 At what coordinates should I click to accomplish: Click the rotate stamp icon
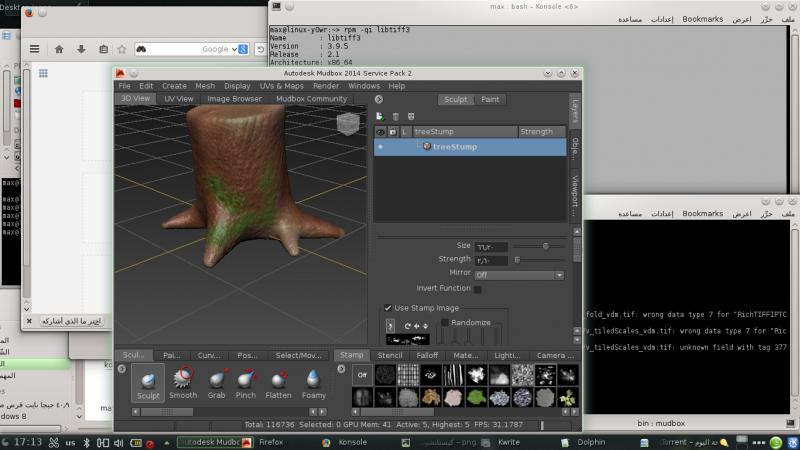pyautogui.click(x=408, y=326)
